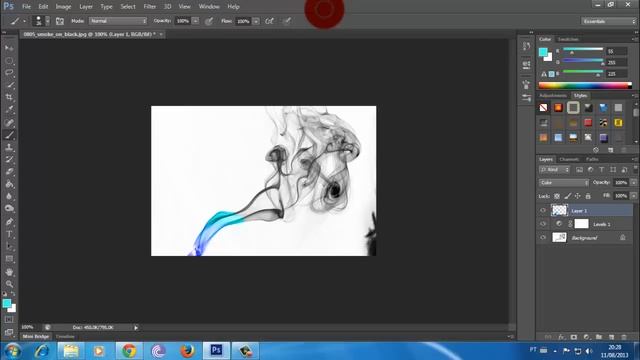Select the Move tool
This screenshot has width=640, height=360.
pyautogui.click(x=9, y=48)
